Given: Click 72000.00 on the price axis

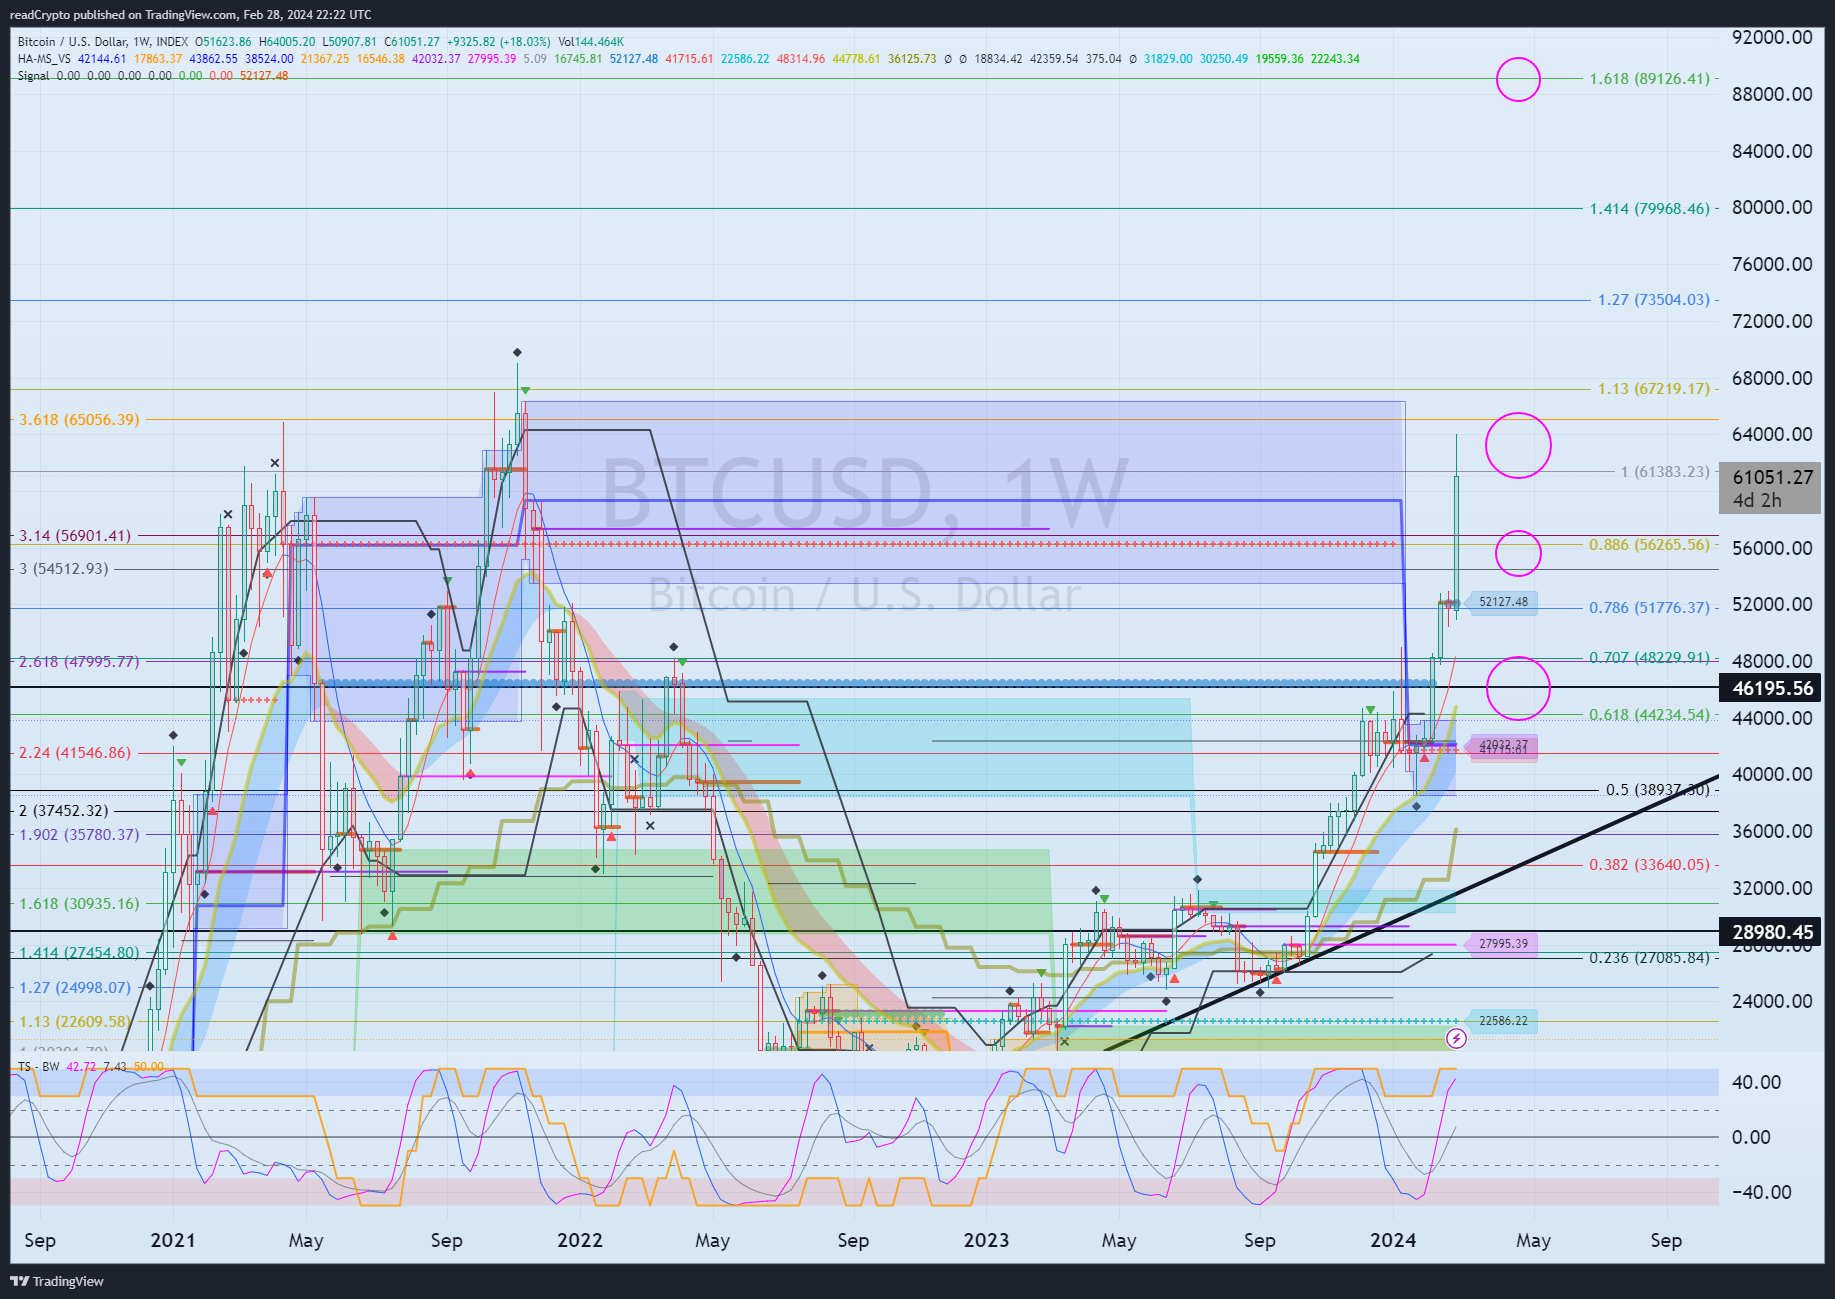Looking at the screenshot, I should coord(1772,322).
